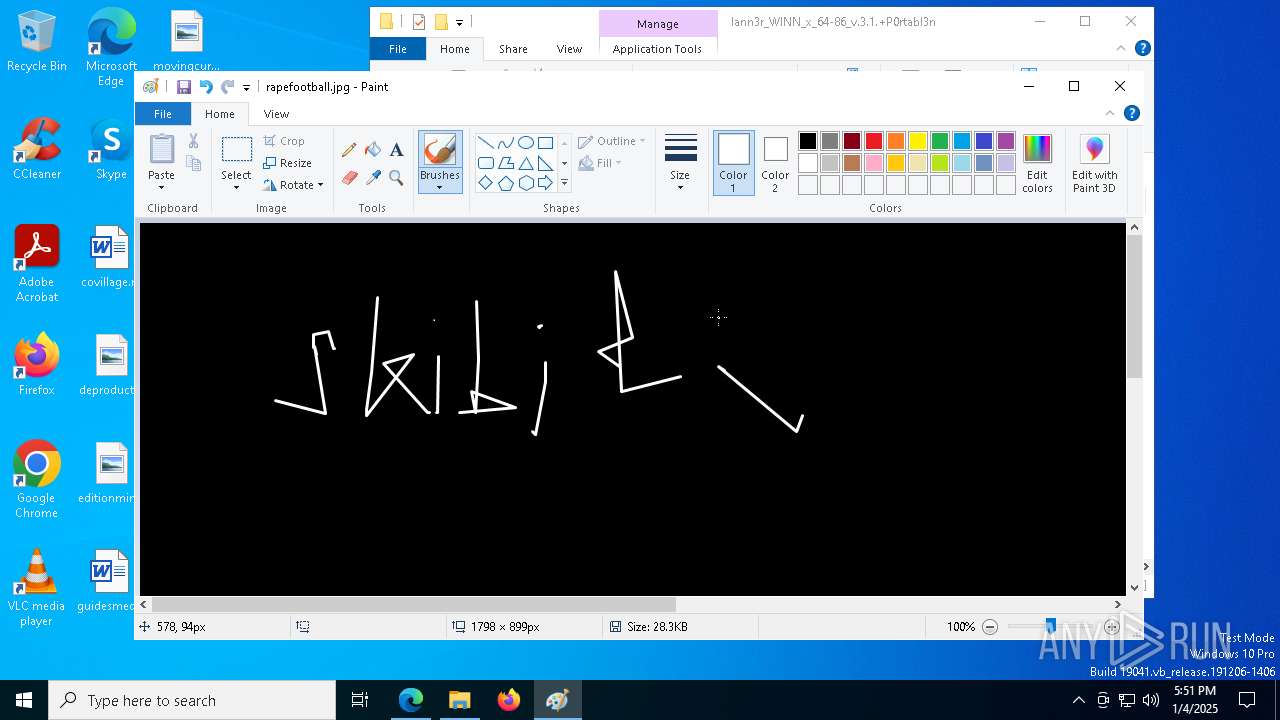Select the Right triangle shape

(546, 163)
